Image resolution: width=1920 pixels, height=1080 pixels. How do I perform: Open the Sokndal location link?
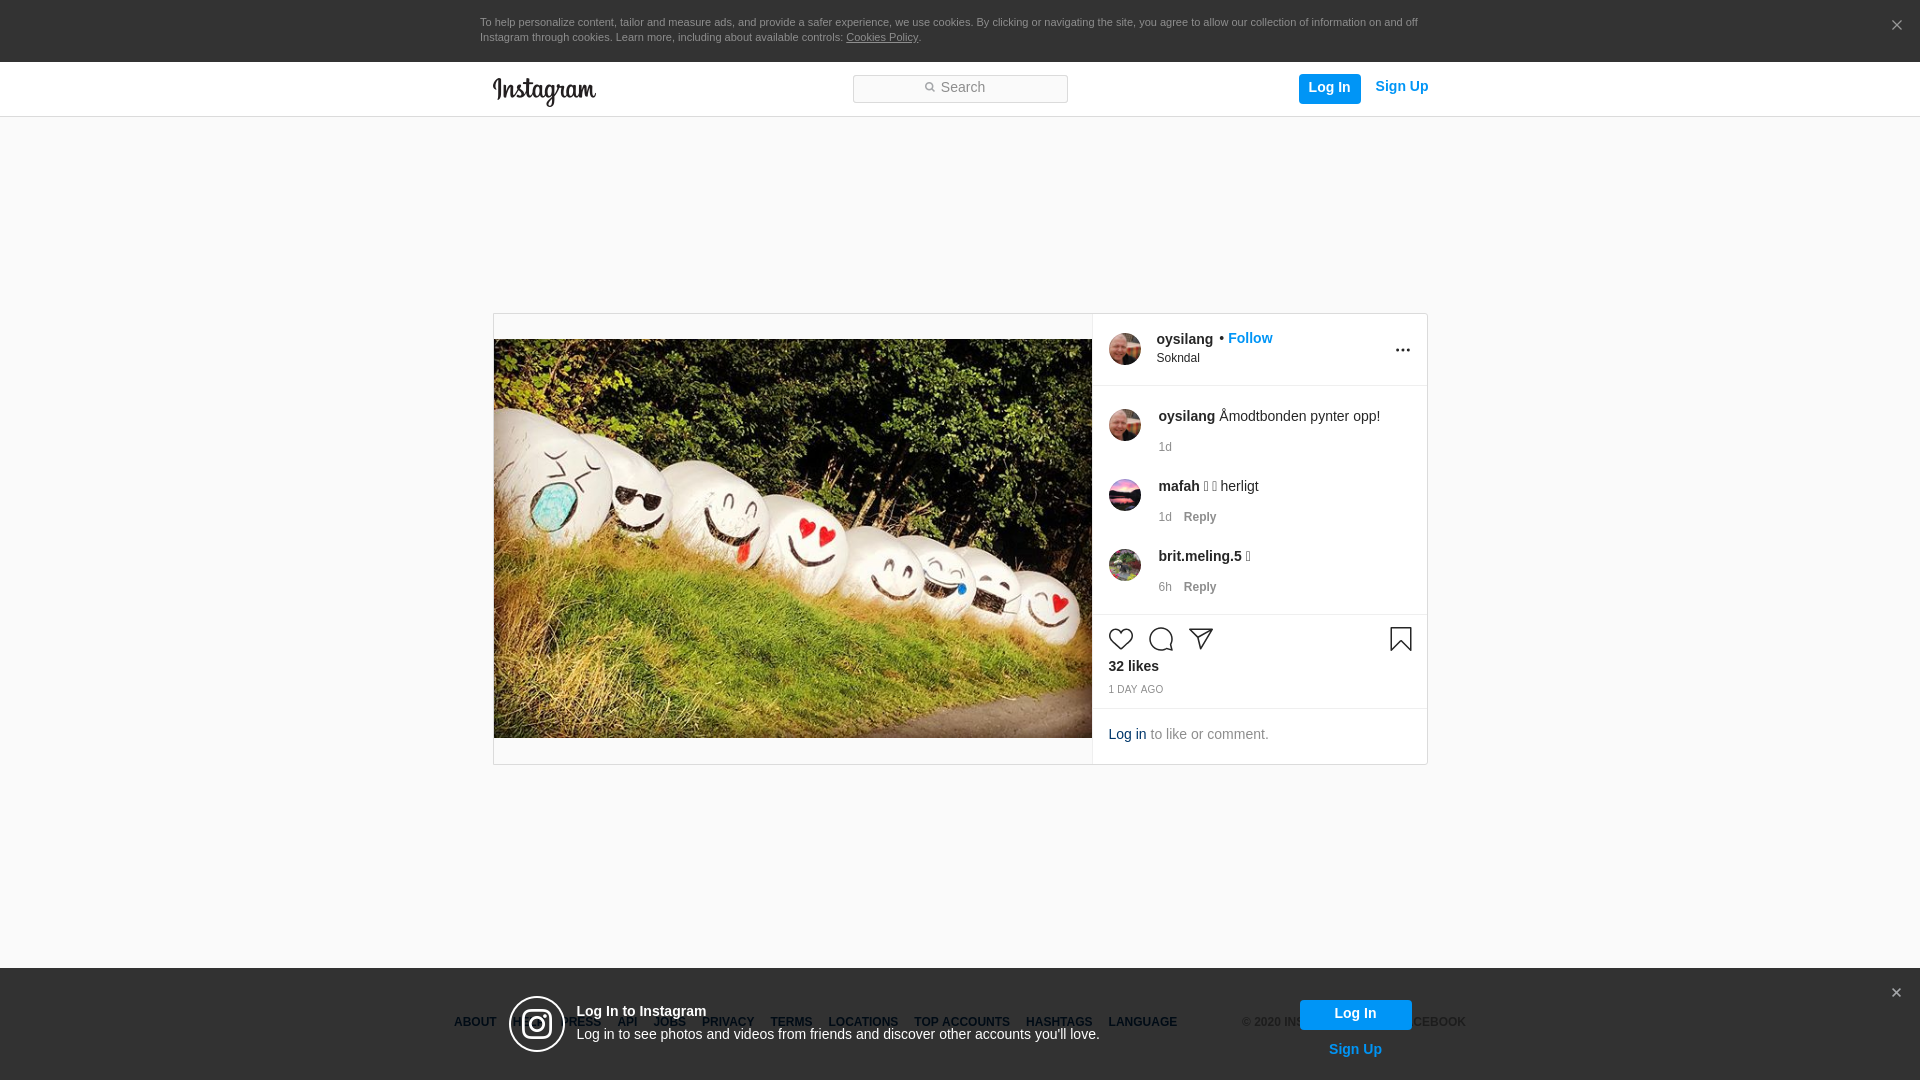pos(1178,358)
